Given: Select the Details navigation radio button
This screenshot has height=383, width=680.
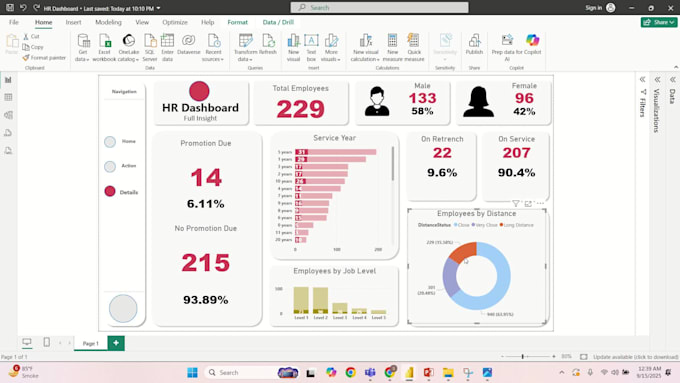Looking at the screenshot, I should [110, 191].
